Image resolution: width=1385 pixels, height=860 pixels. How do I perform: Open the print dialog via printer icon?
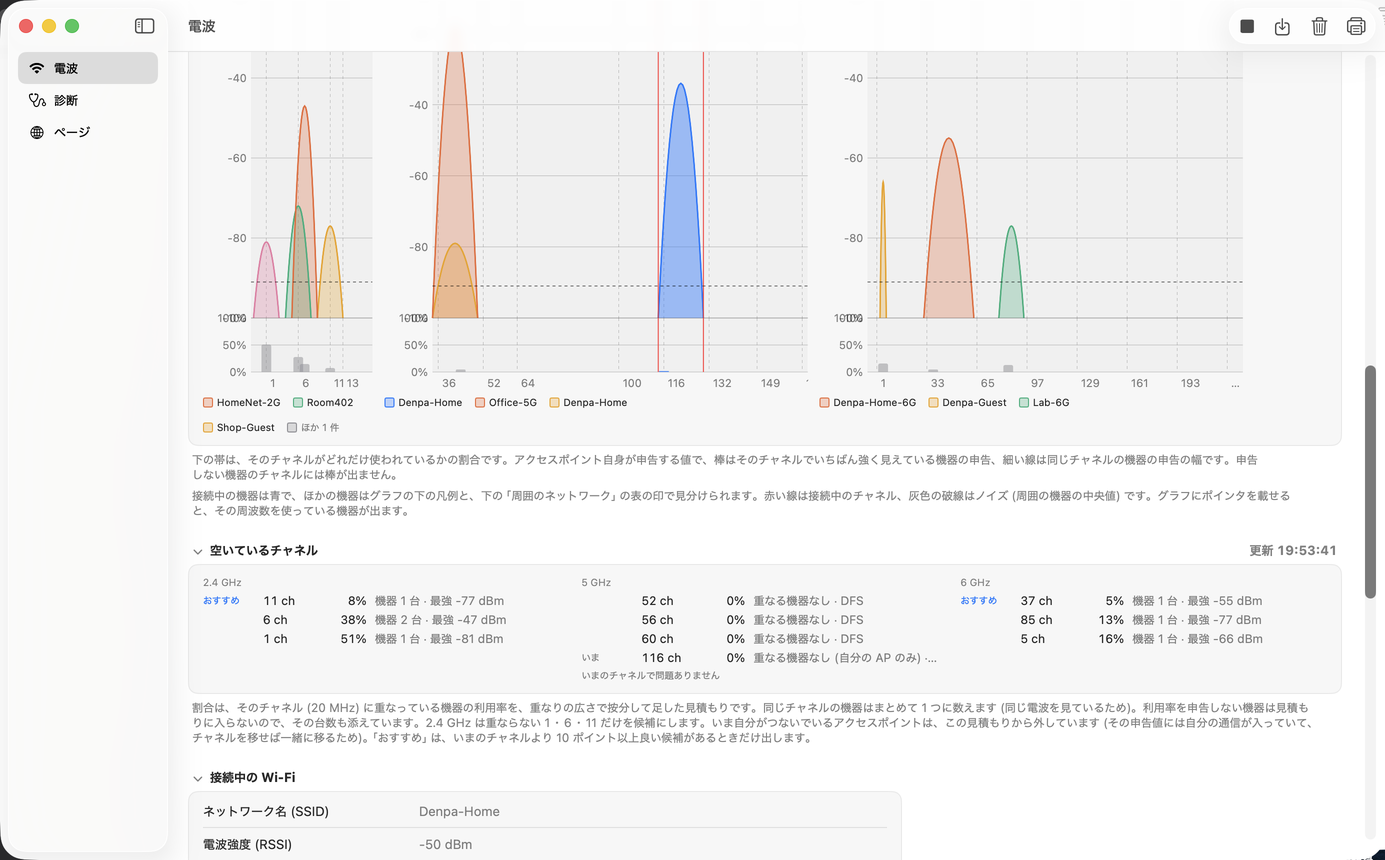coord(1356,27)
